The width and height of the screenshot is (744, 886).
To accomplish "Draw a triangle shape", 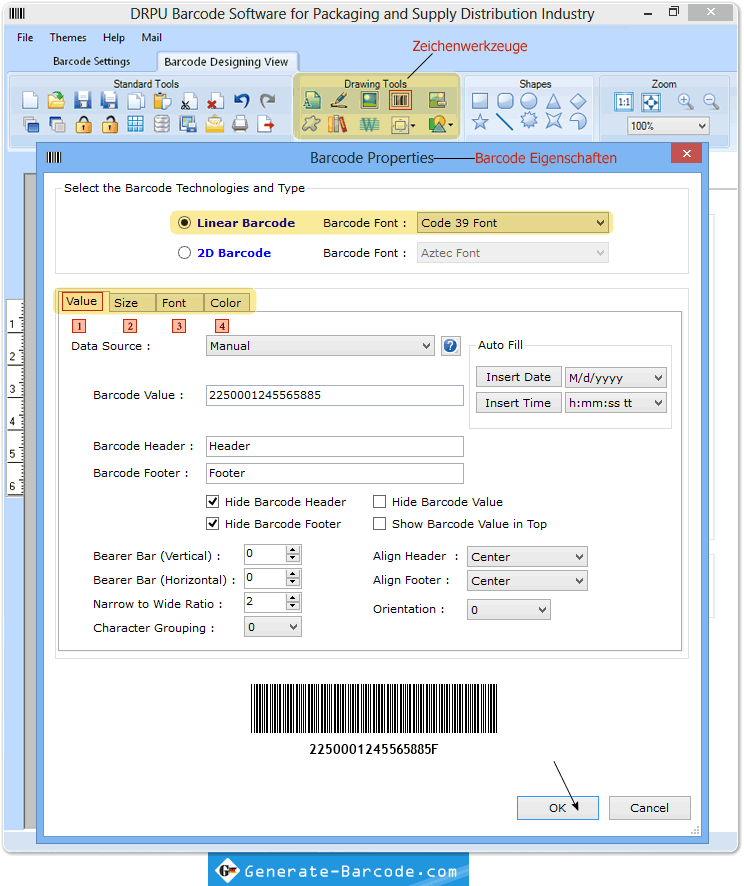I will 554,101.
